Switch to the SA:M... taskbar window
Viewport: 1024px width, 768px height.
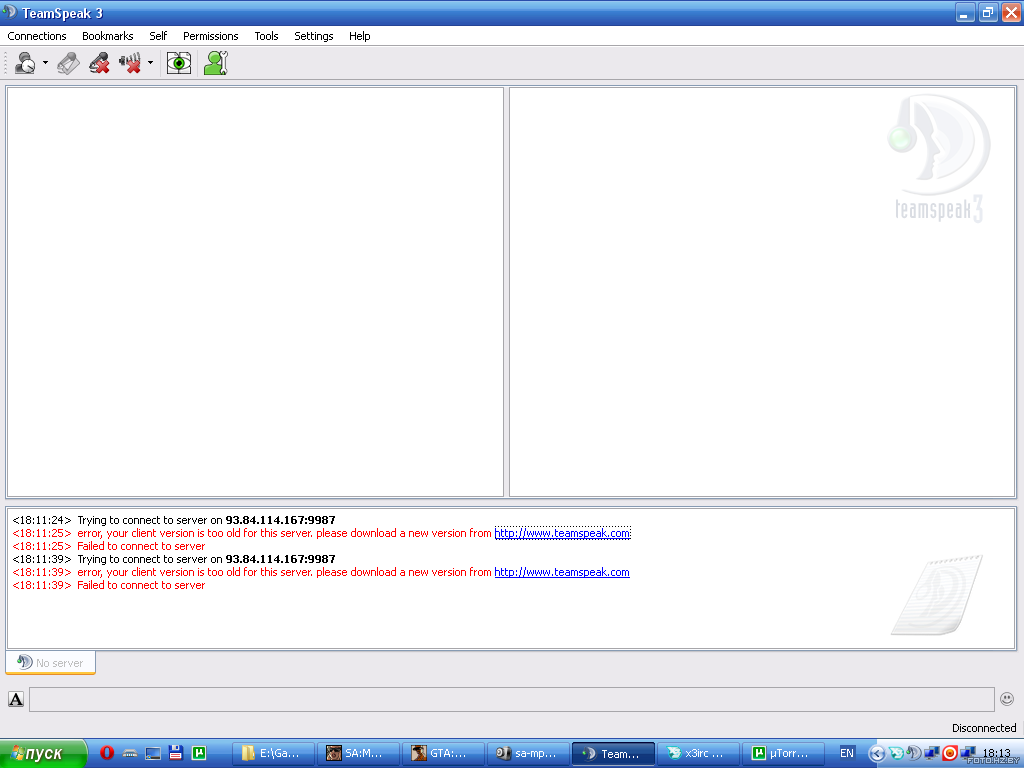point(359,754)
